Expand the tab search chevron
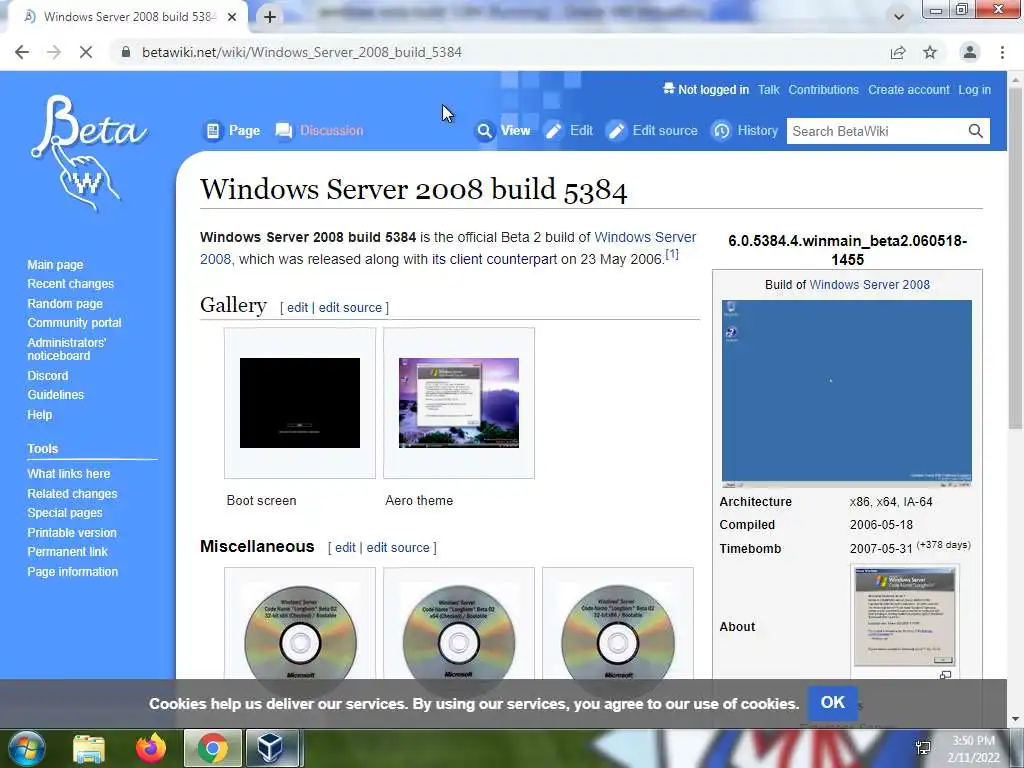 pos(899,17)
